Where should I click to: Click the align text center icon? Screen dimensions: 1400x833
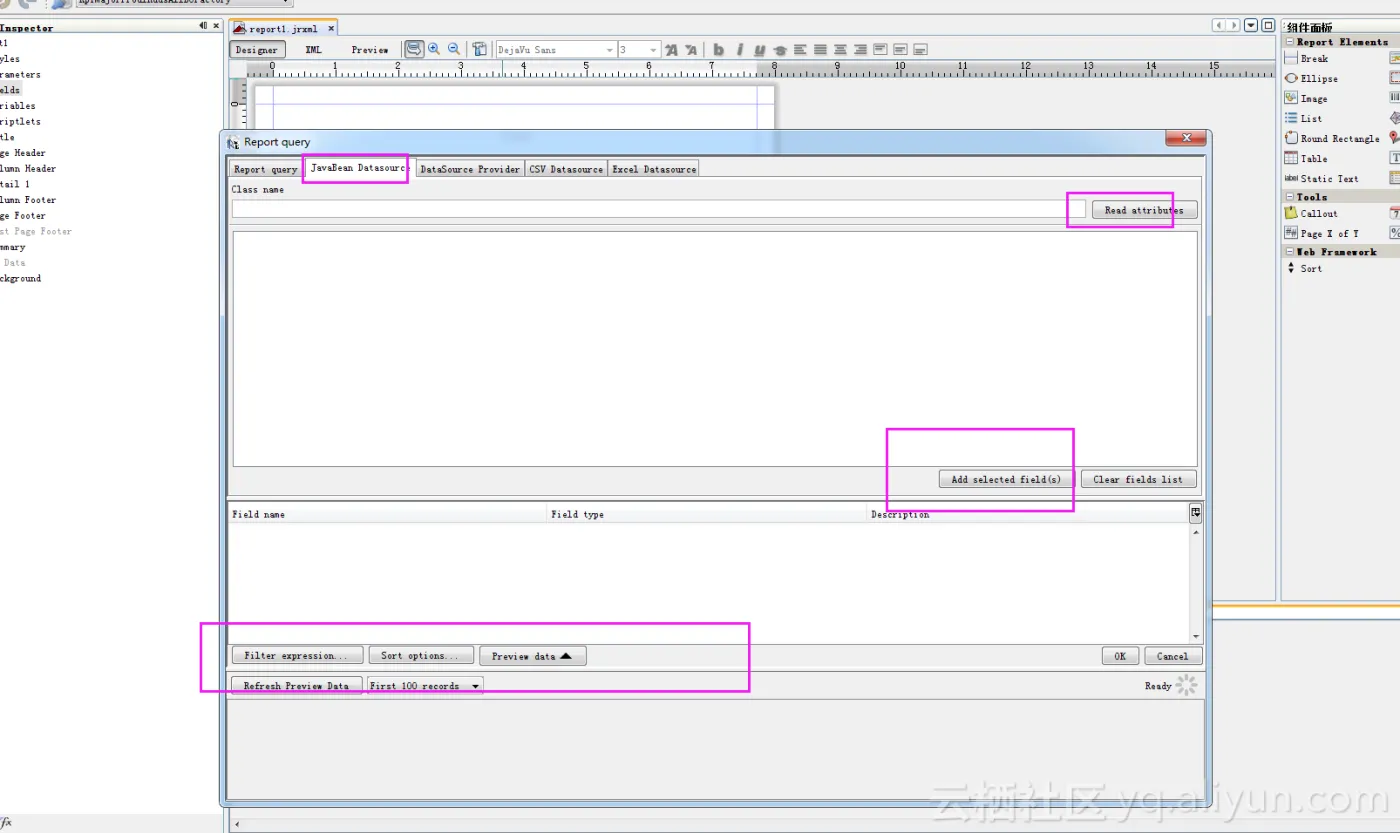tap(840, 50)
